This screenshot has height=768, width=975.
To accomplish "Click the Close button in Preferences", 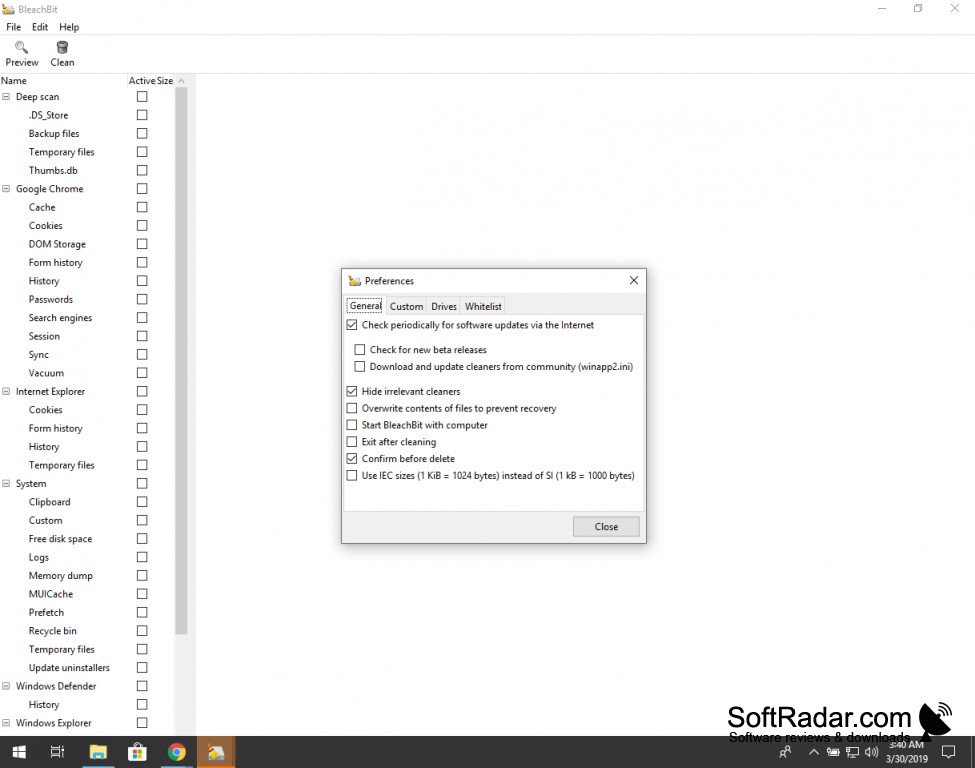I will (x=606, y=527).
